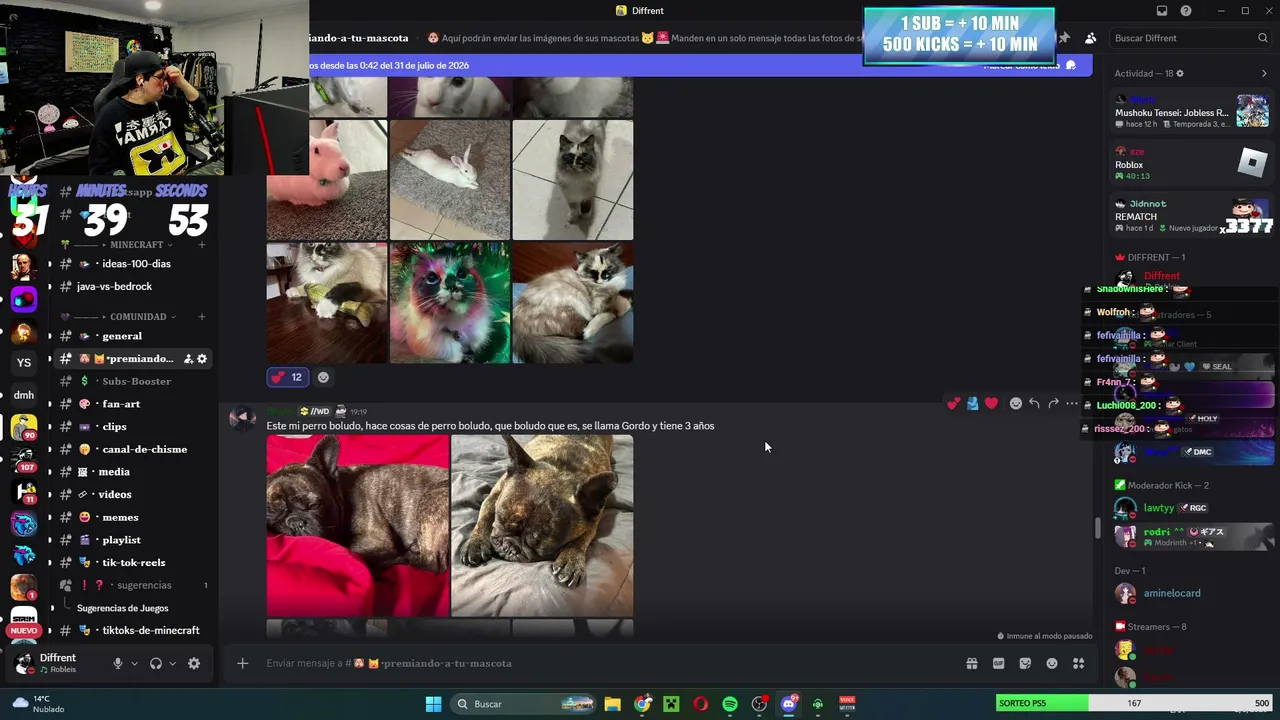Open the YS server

coord(24,363)
